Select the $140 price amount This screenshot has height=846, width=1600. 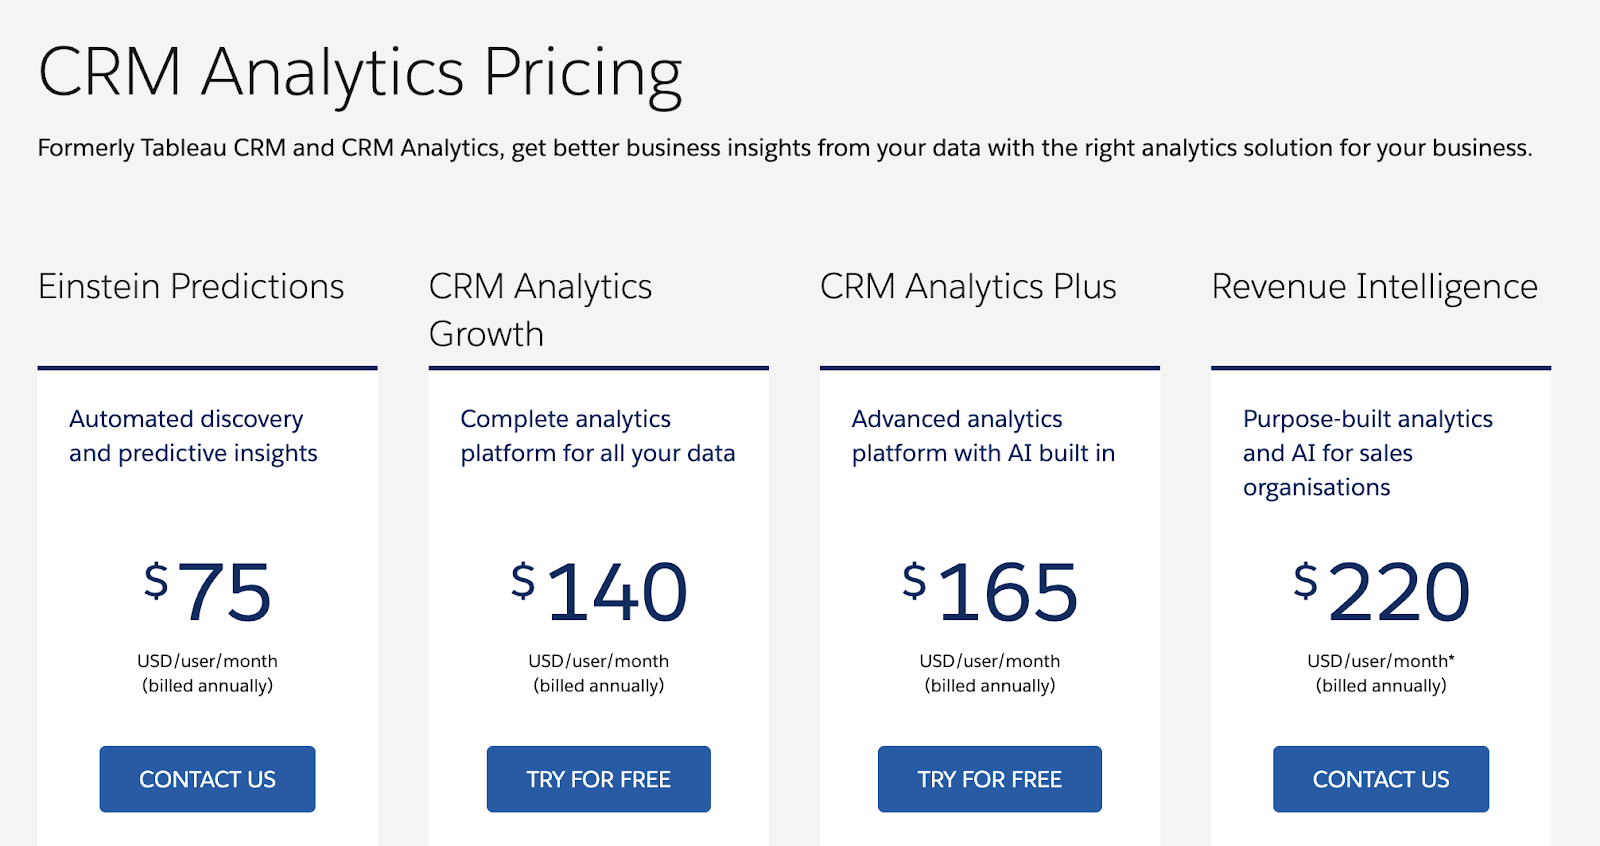coord(599,592)
